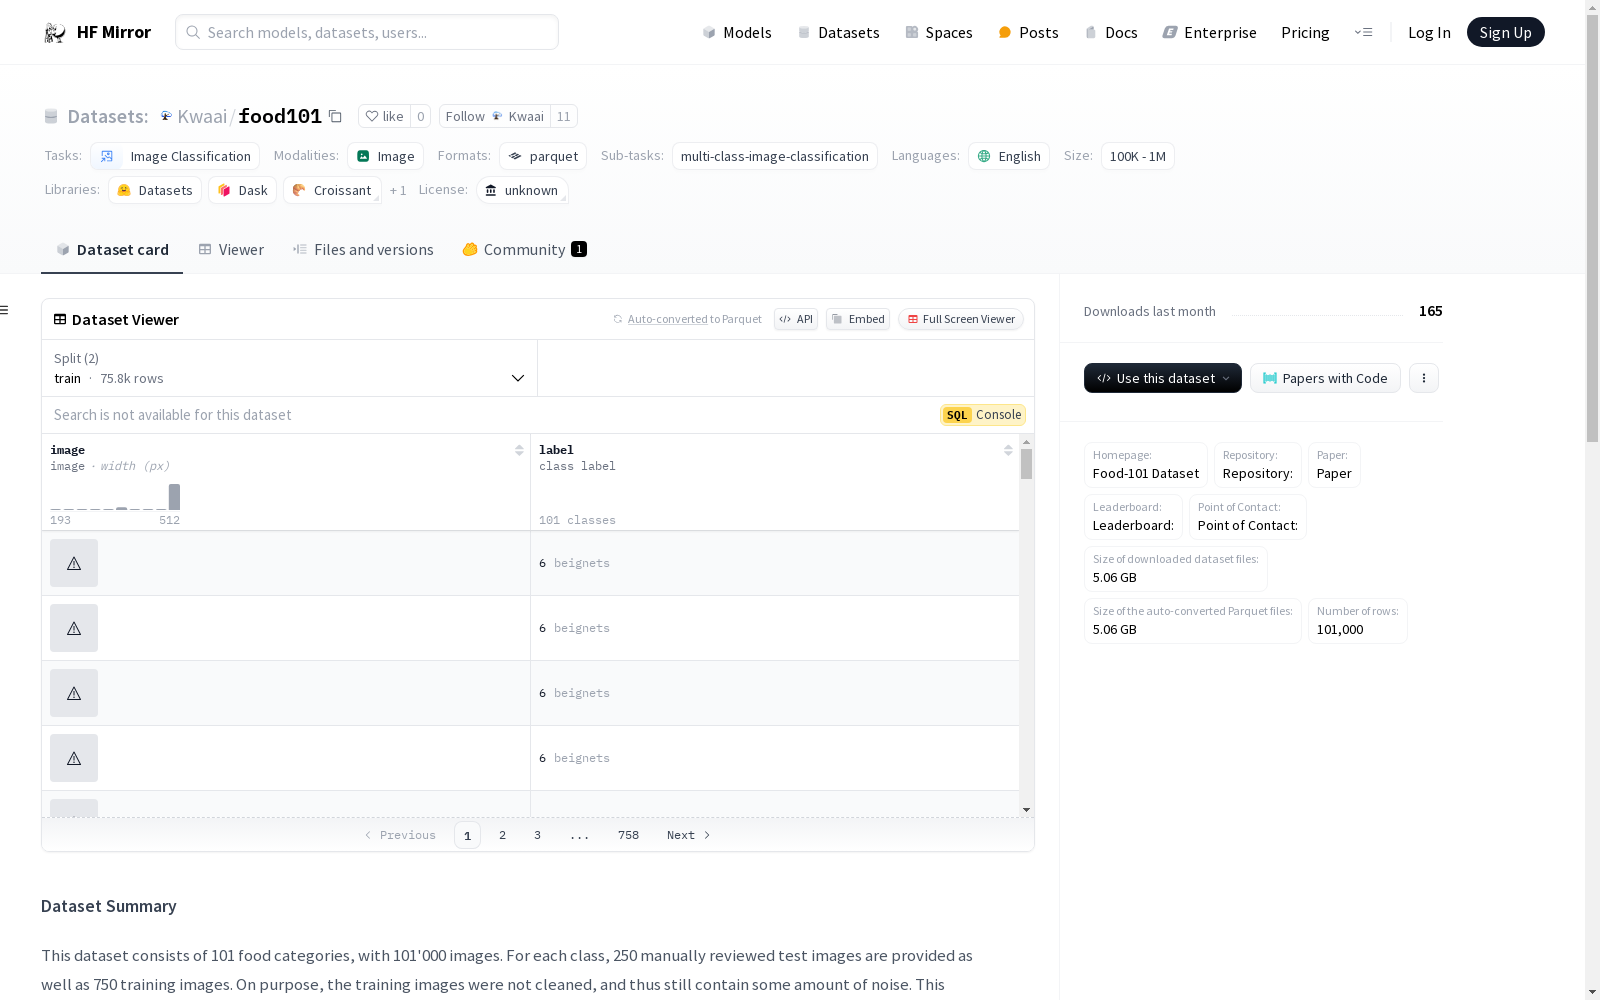Open Papers with Code

coord(1325,378)
